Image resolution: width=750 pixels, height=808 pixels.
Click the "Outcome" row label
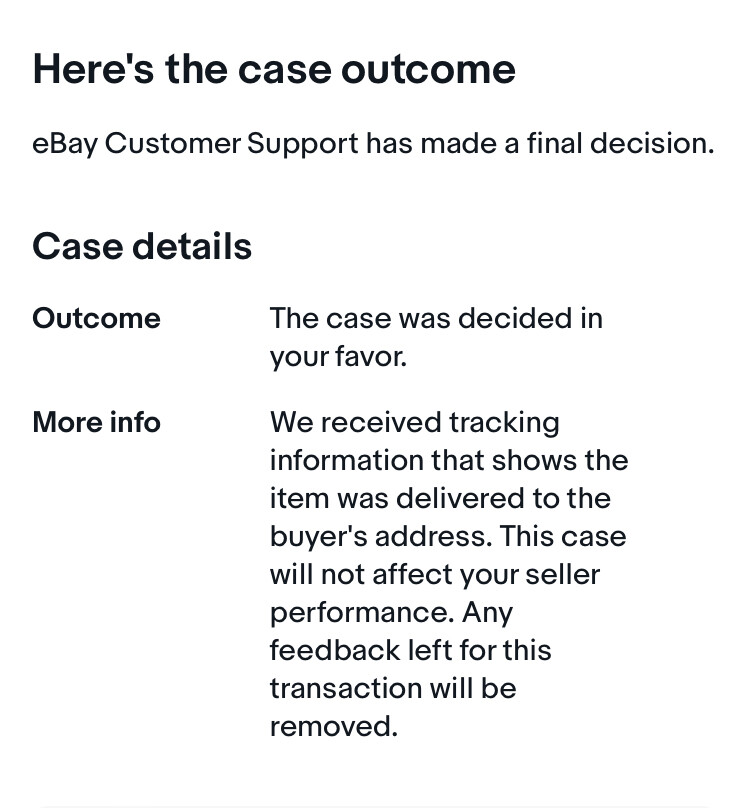tap(96, 318)
